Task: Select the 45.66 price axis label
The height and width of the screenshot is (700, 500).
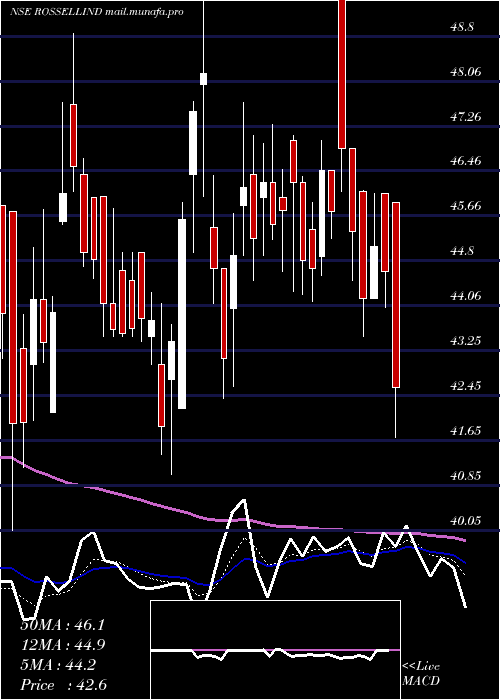Action: click(x=465, y=206)
